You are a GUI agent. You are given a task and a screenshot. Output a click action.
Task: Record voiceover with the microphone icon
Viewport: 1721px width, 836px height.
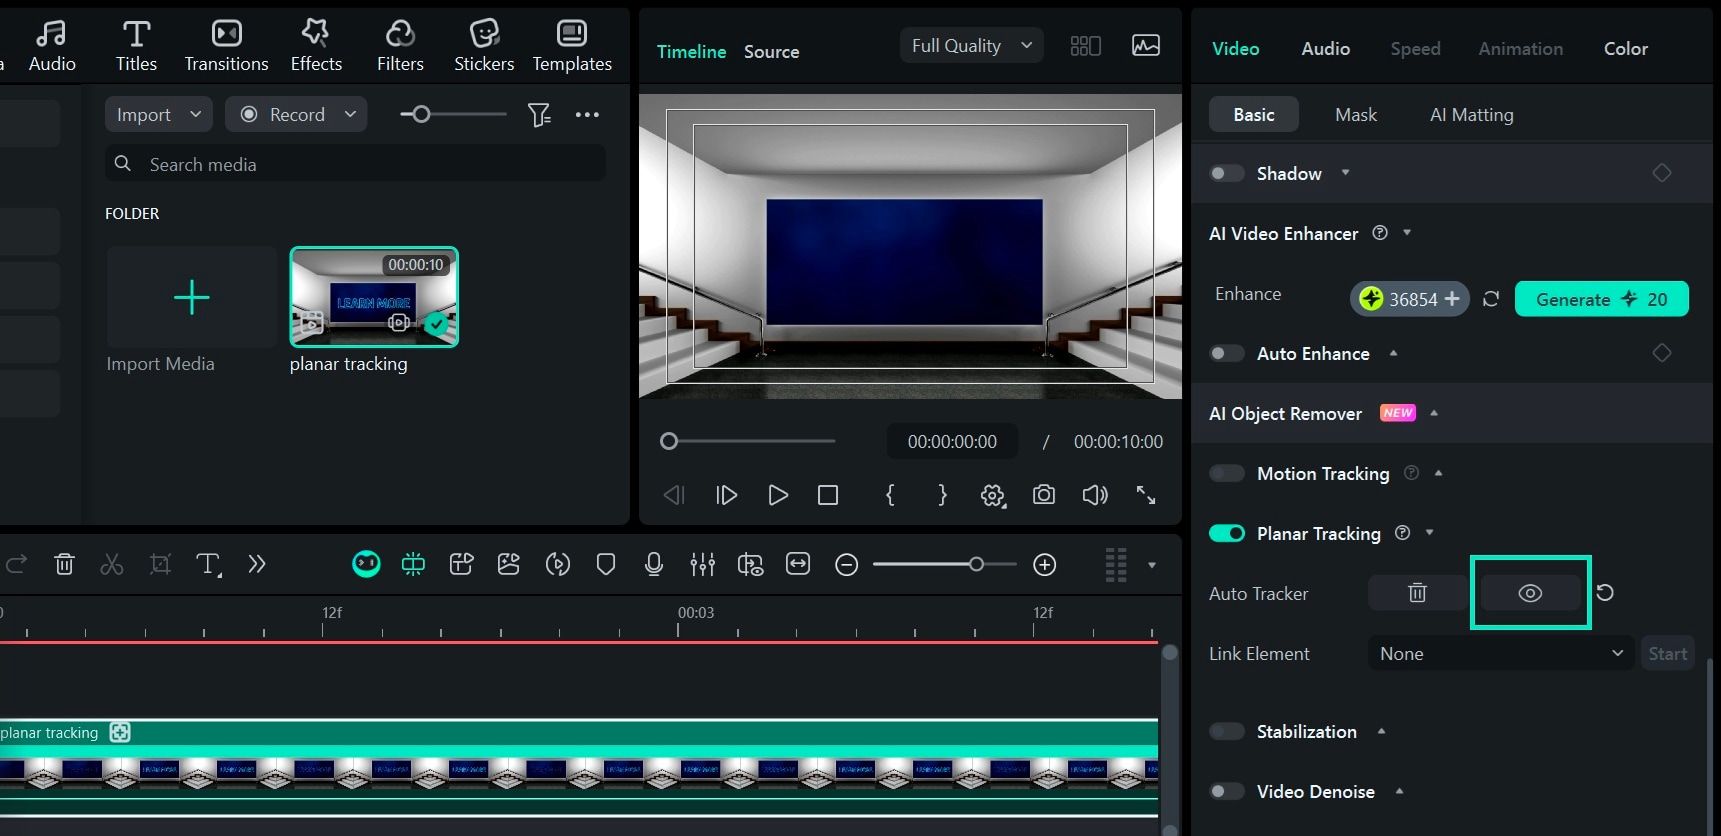click(654, 564)
